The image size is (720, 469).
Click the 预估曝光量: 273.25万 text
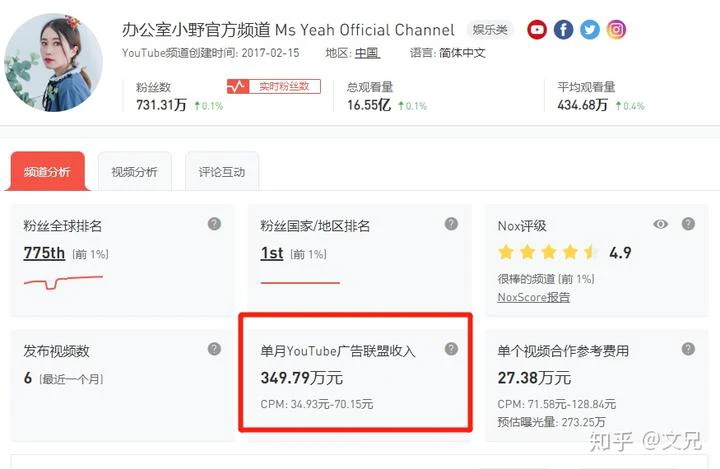coord(551,422)
